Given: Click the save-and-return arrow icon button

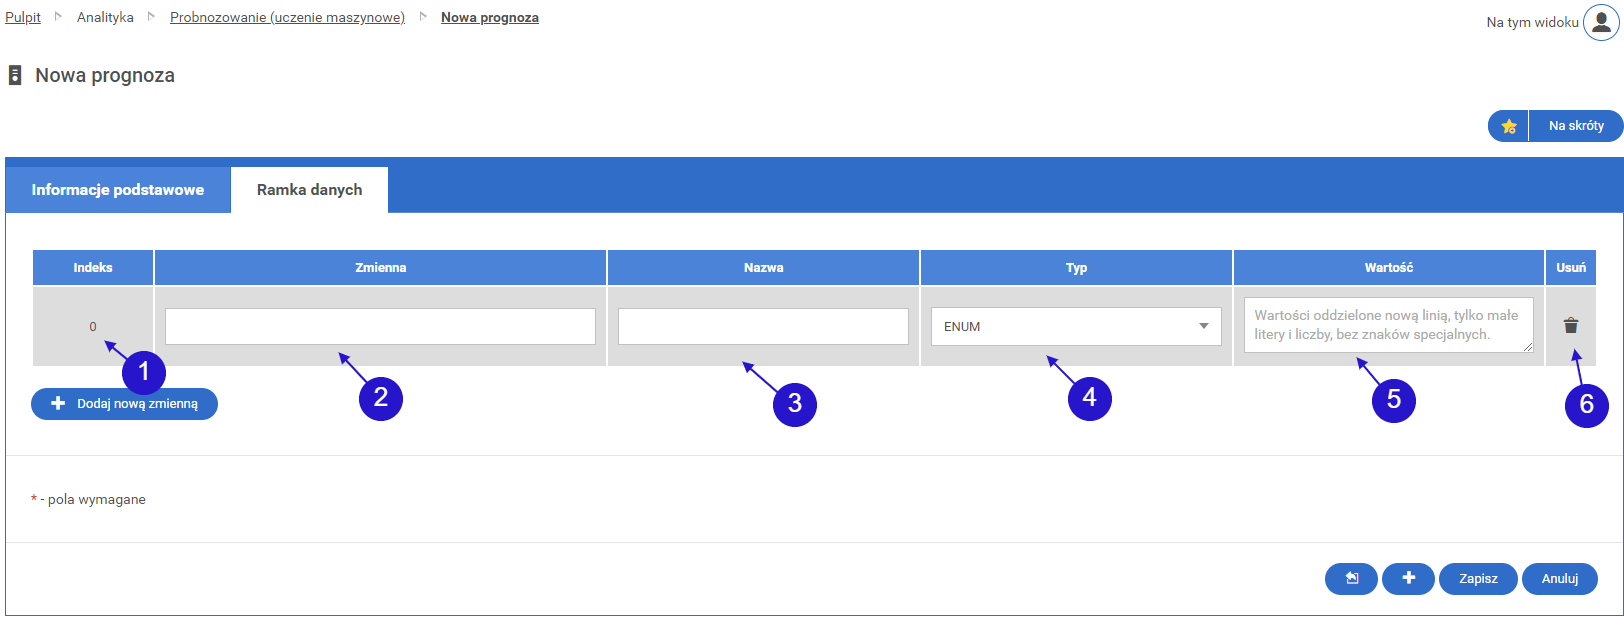Looking at the screenshot, I should click(1351, 578).
